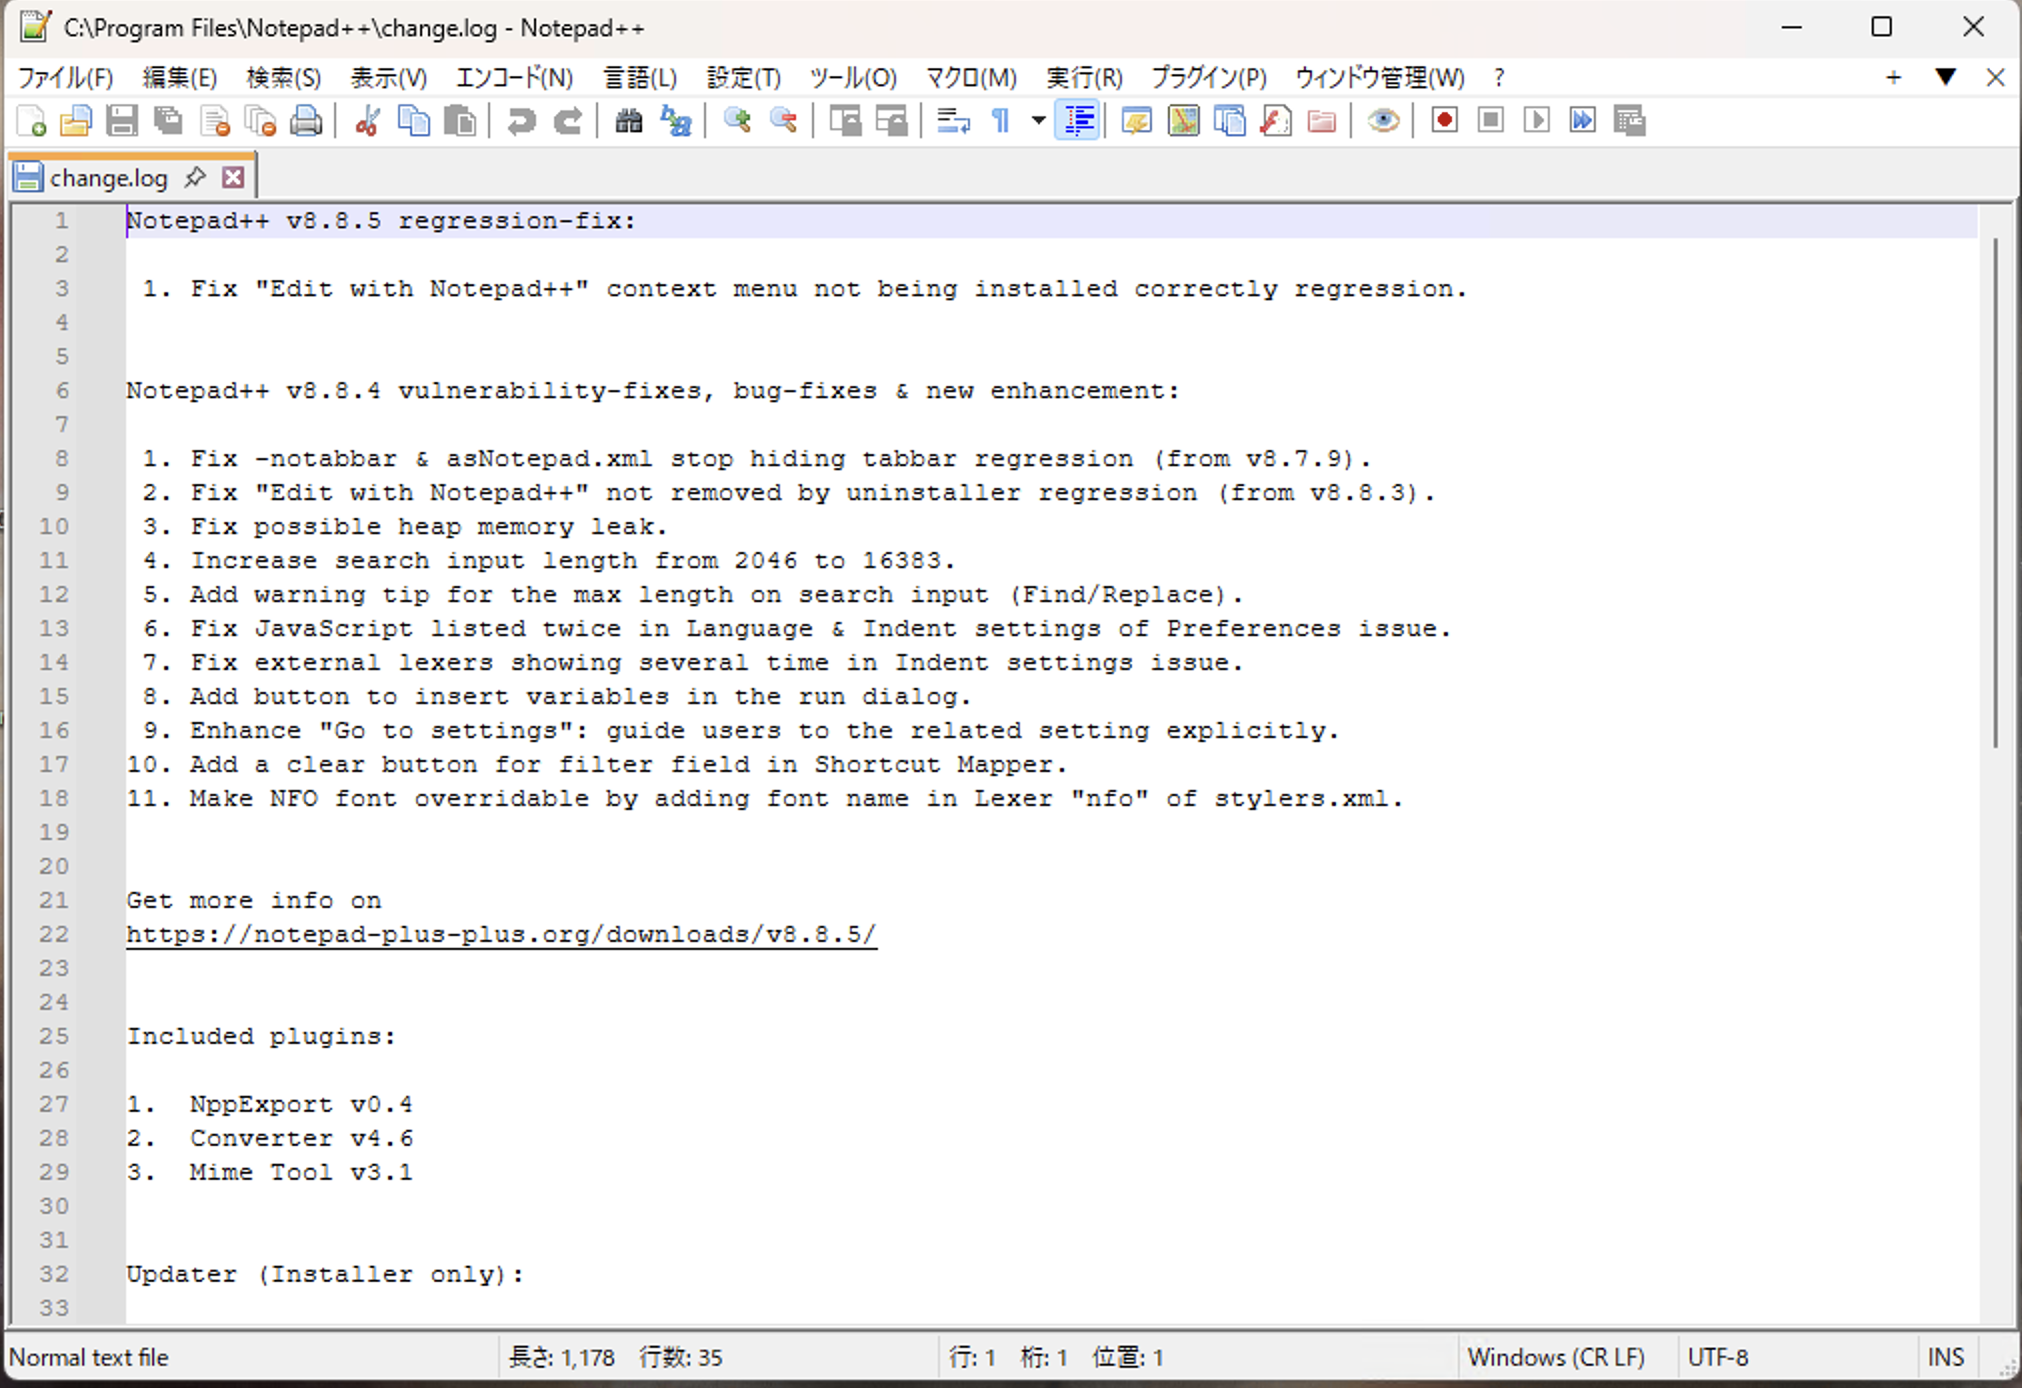Close the change.log tab with red X

pyautogui.click(x=233, y=177)
